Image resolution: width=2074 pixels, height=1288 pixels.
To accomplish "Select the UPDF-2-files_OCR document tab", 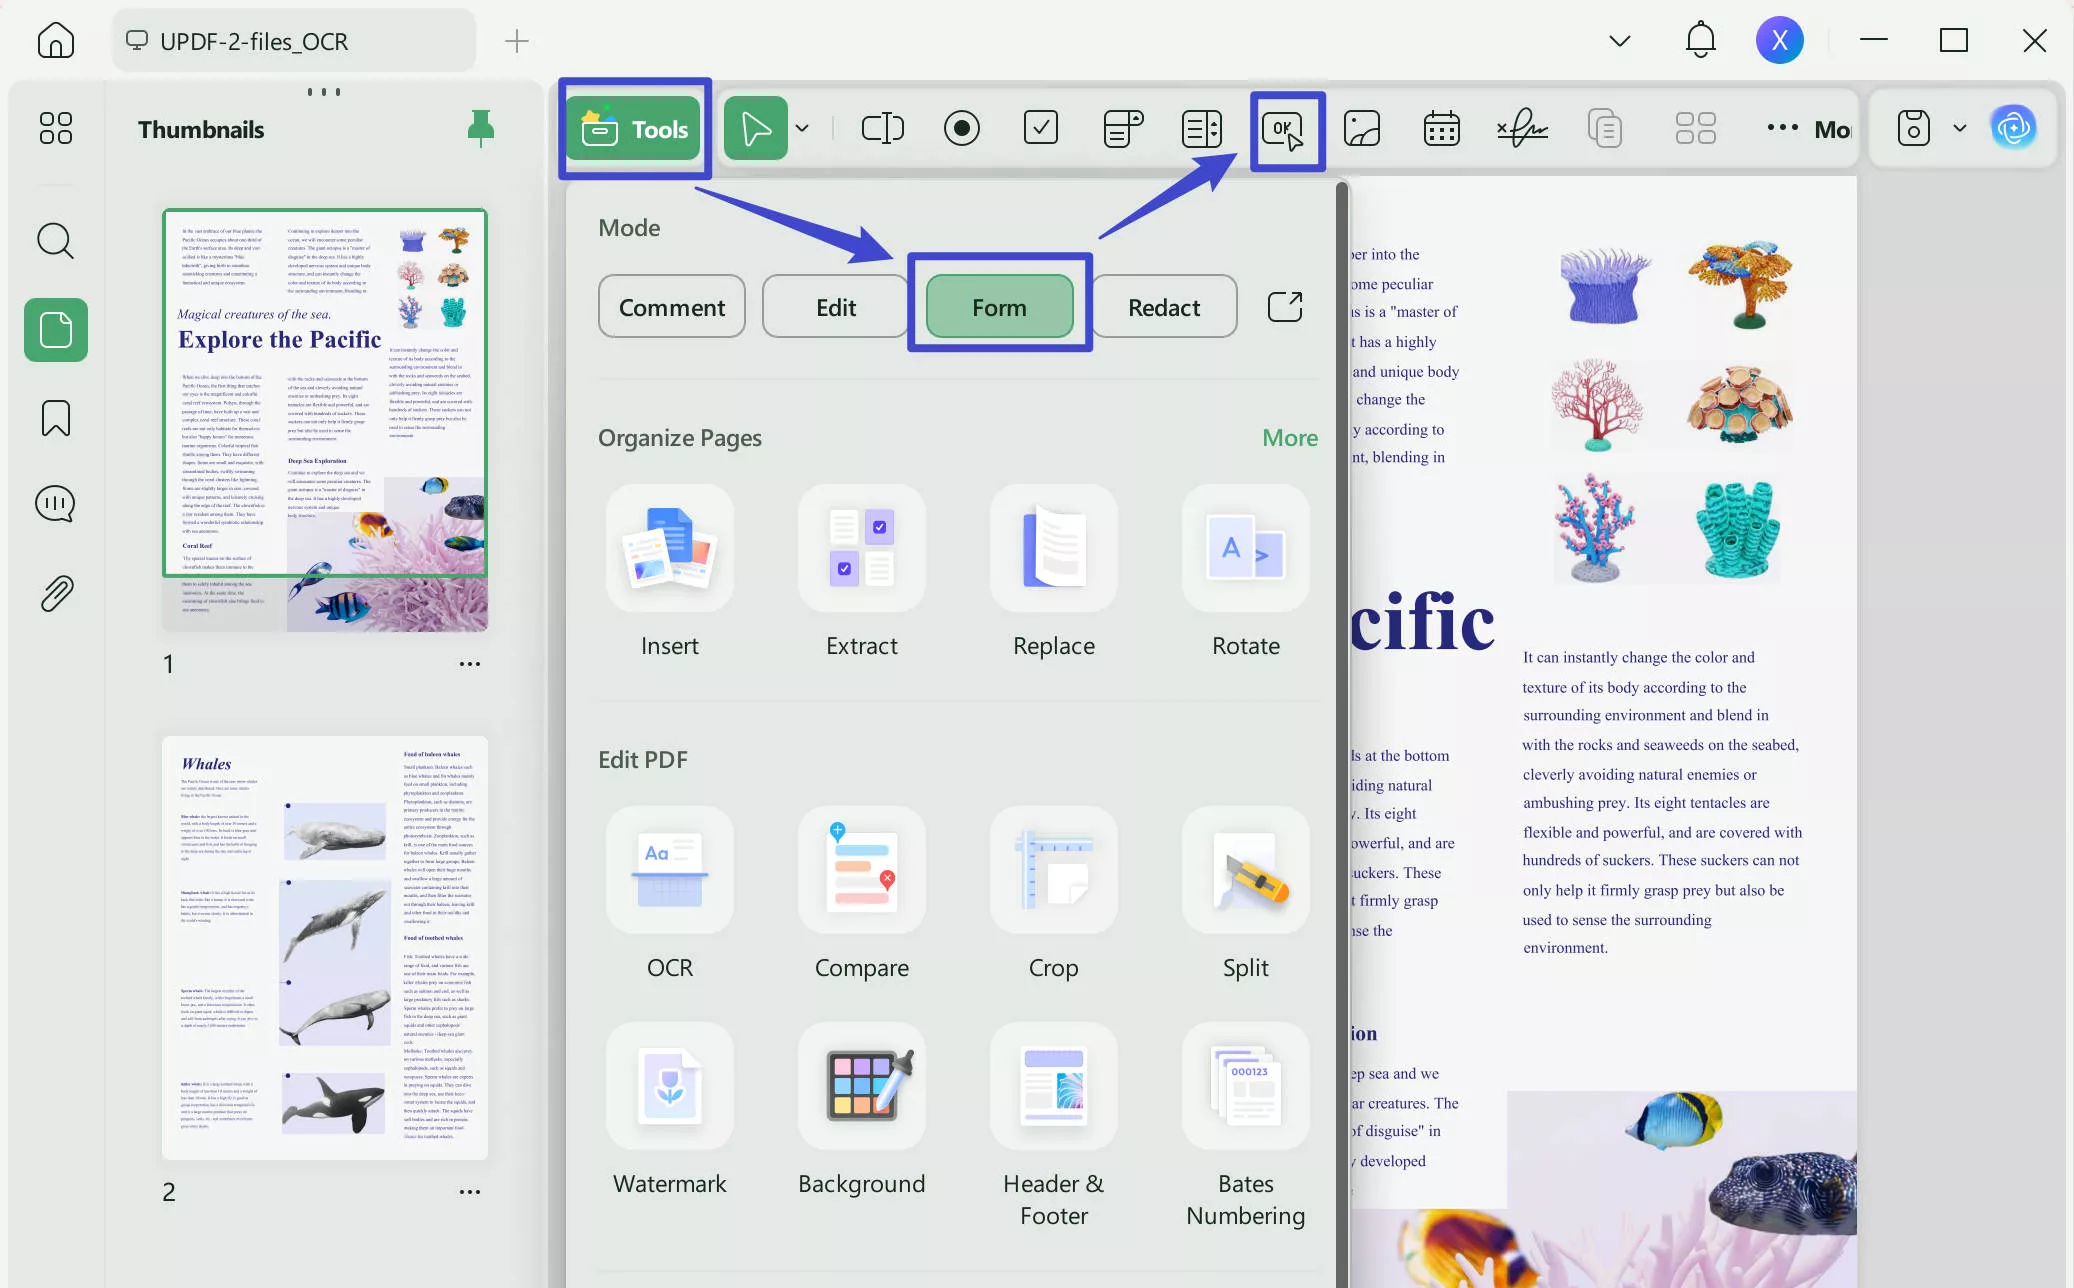I will [253, 41].
